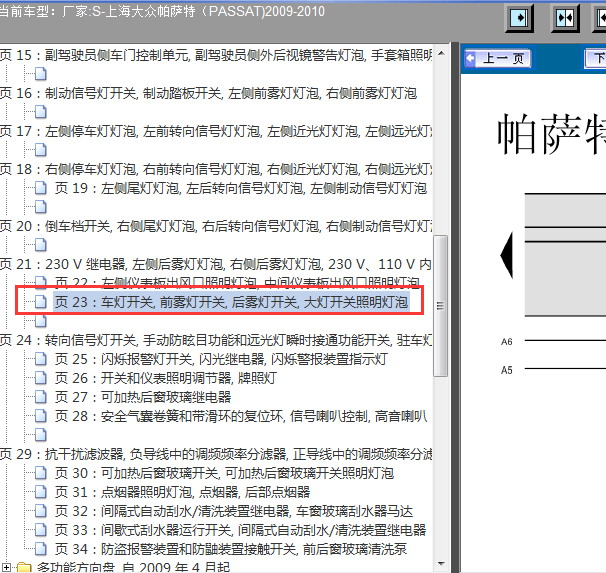Click the document icon beside 页 27
This screenshot has width=606, height=573.
tap(40, 397)
